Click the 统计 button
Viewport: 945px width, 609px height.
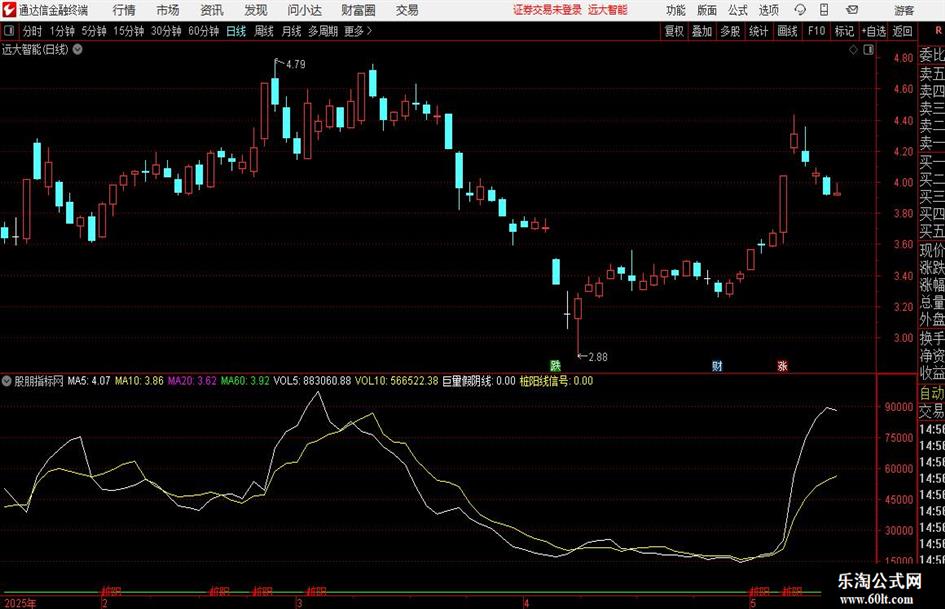(x=759, y=31)
